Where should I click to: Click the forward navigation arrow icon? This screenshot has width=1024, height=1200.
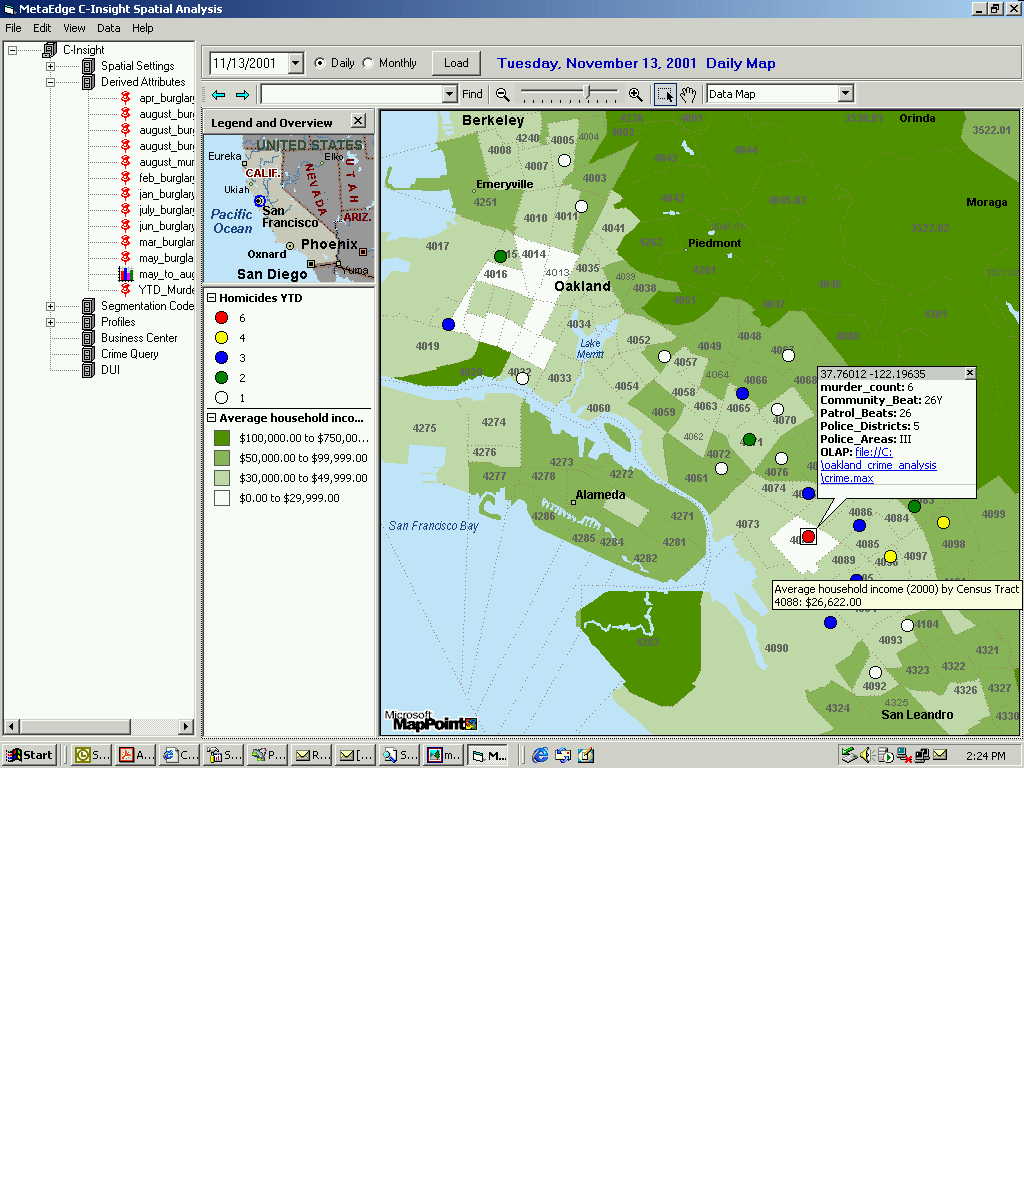coord(241,94)
